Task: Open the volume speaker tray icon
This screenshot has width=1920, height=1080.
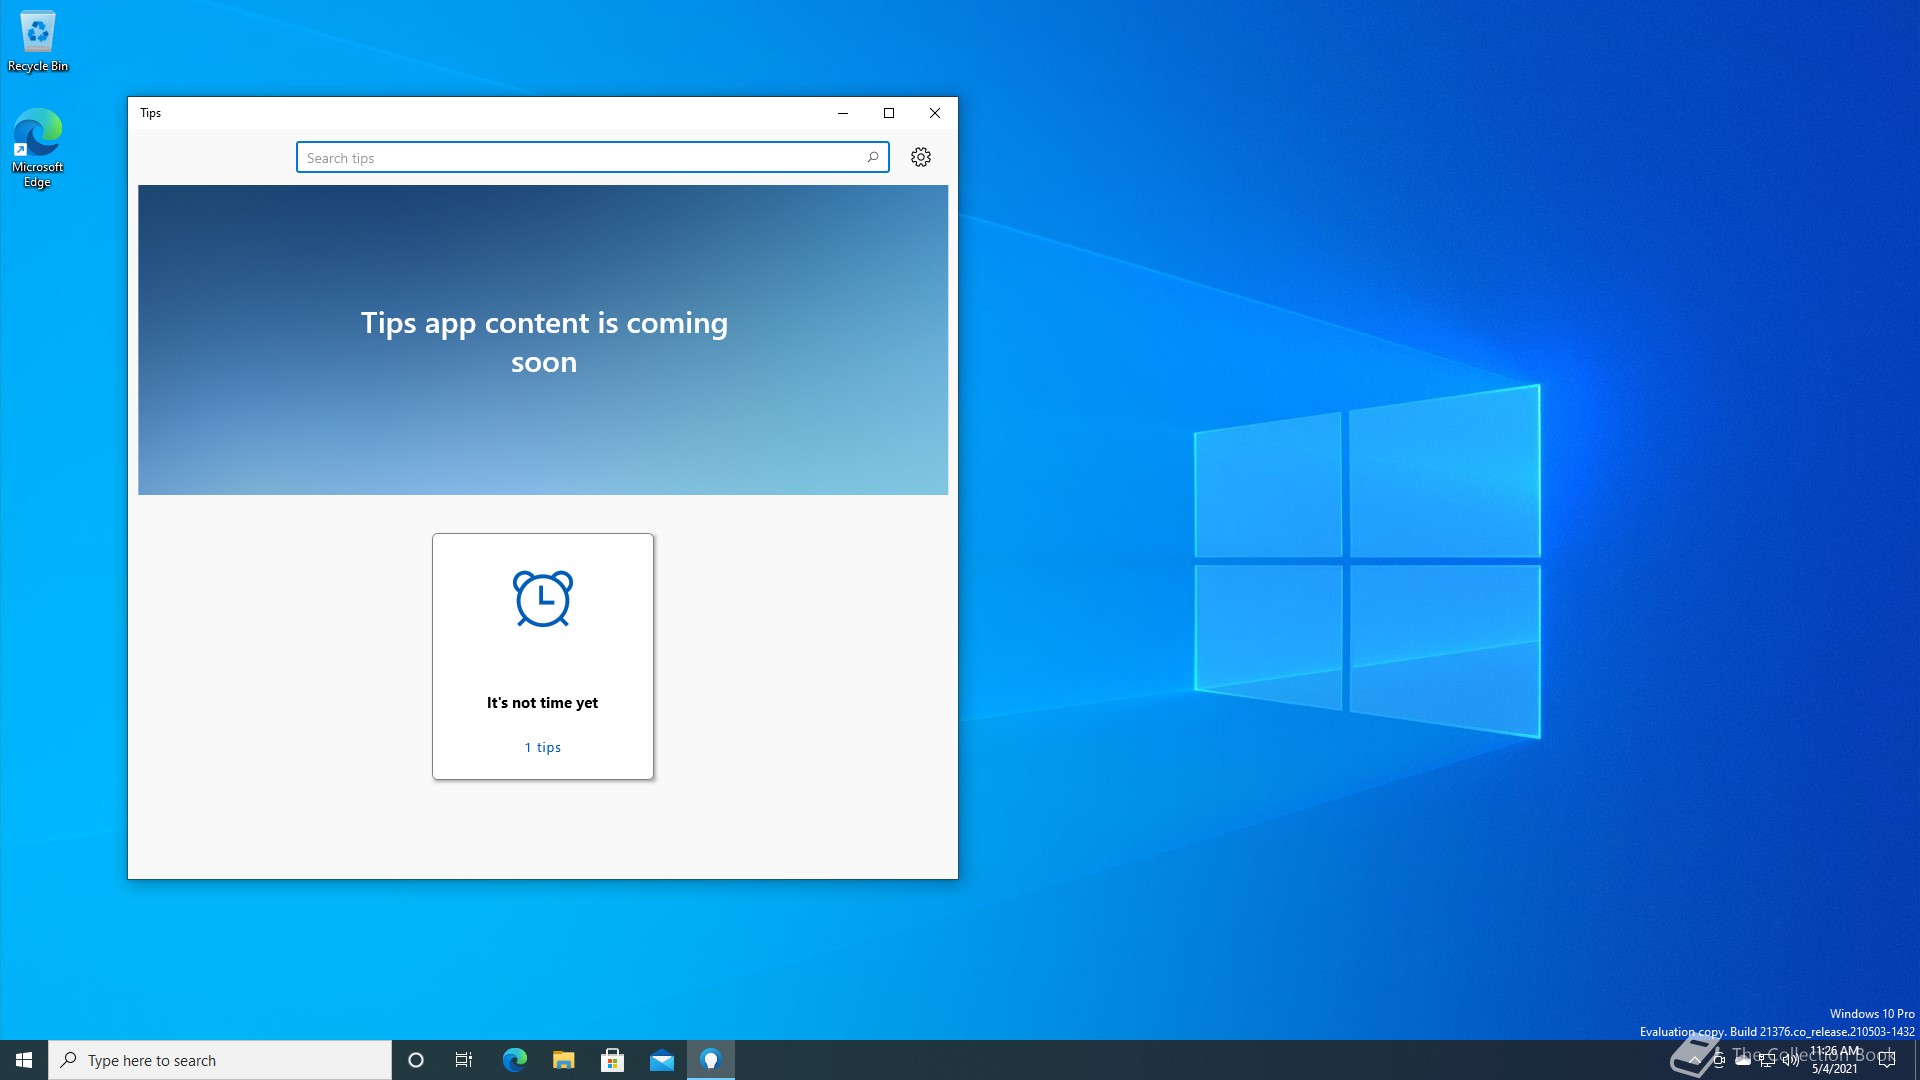Action: pyautogui.click(x=1791, y=1060)
